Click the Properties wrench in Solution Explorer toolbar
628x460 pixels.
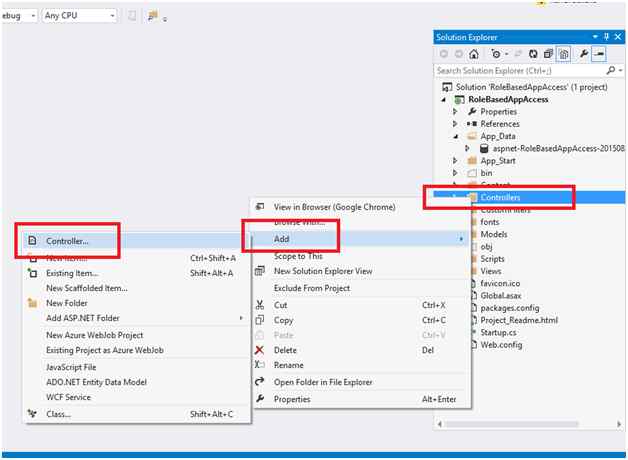point(584,54)
